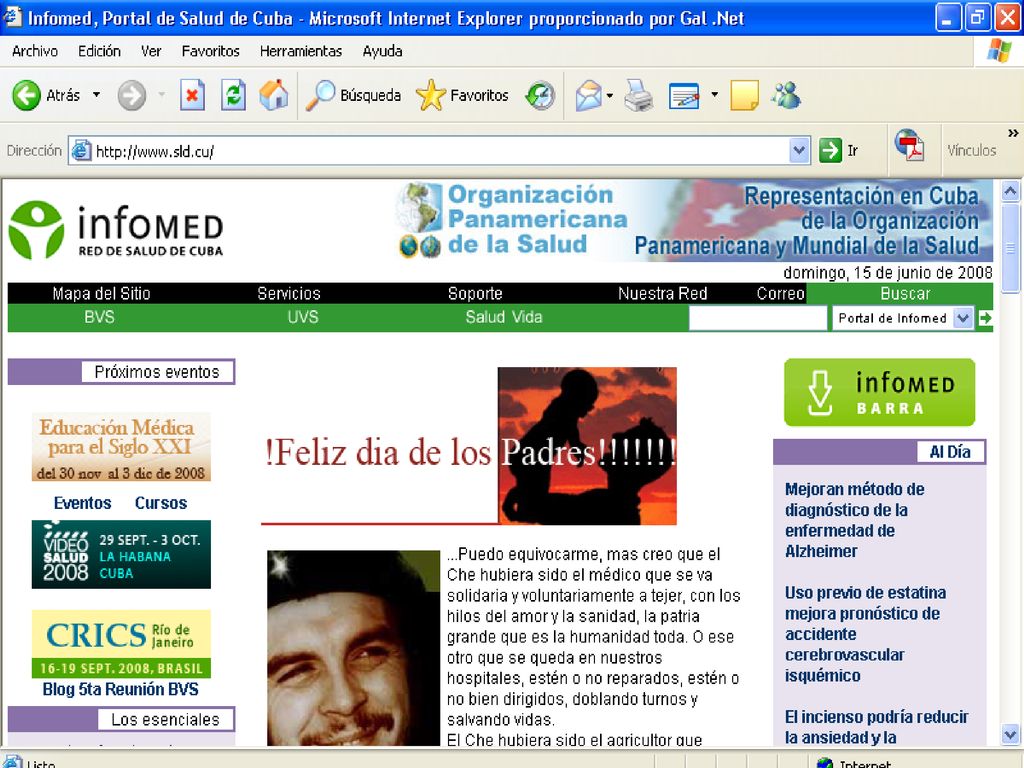Open the Edit button dropdown arrow
The height and width of the screenshot is (768, 1024).
714,95
